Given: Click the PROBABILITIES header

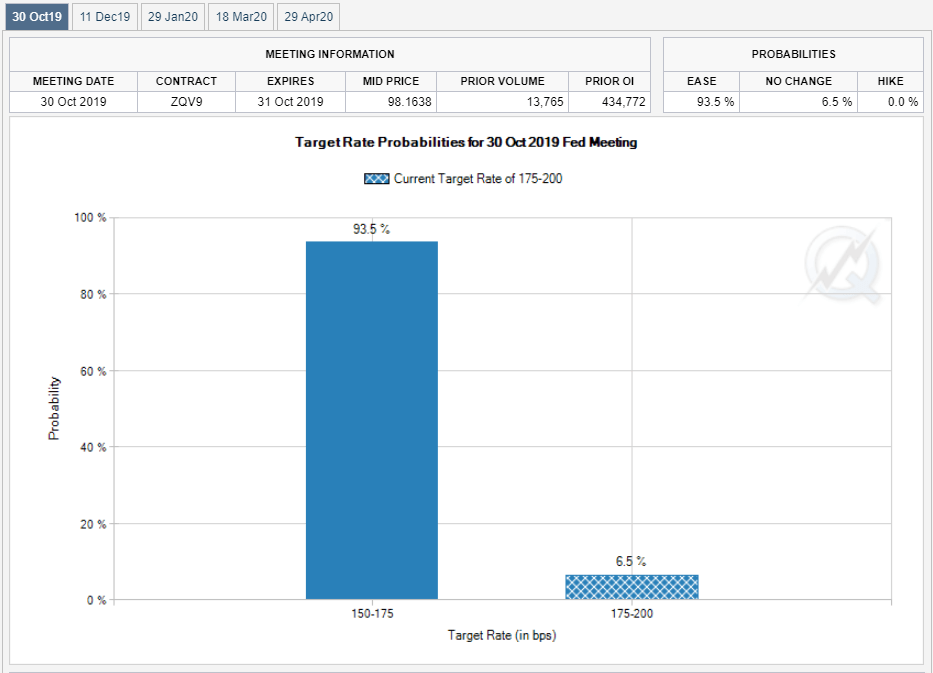Looking at the screenshot, I should pyautogui.click(x=793, y=54).
